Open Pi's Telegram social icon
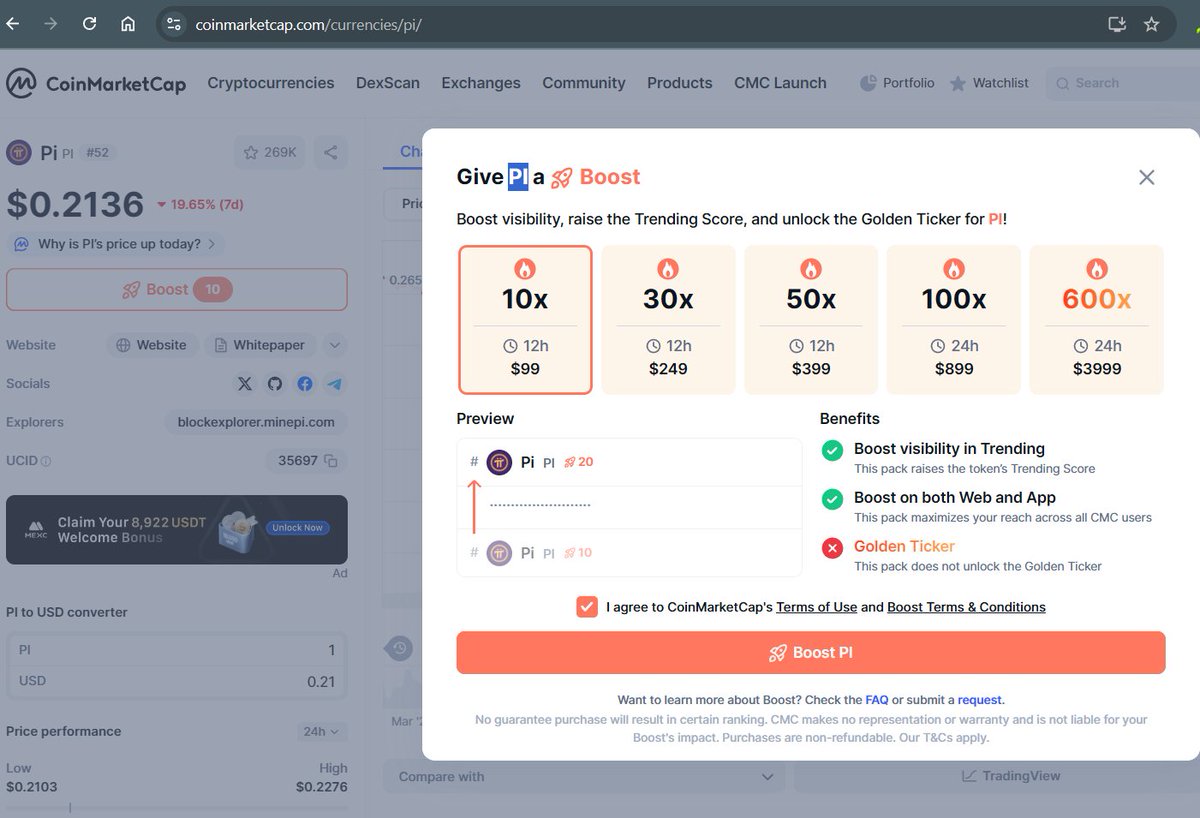 coord(335,384)
